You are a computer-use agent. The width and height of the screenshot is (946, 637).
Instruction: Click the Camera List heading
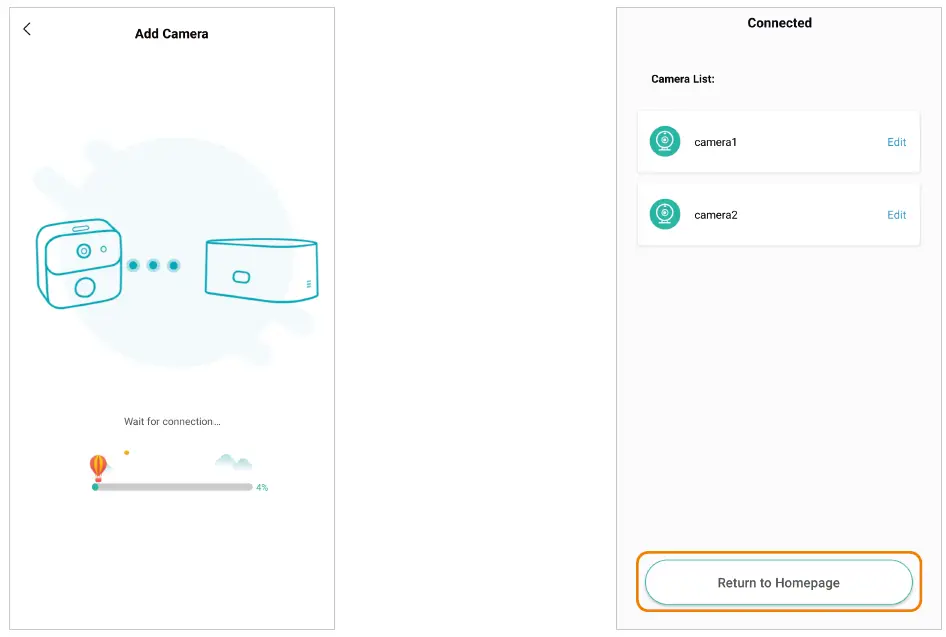pyautogui.click(x=683, y=79)
